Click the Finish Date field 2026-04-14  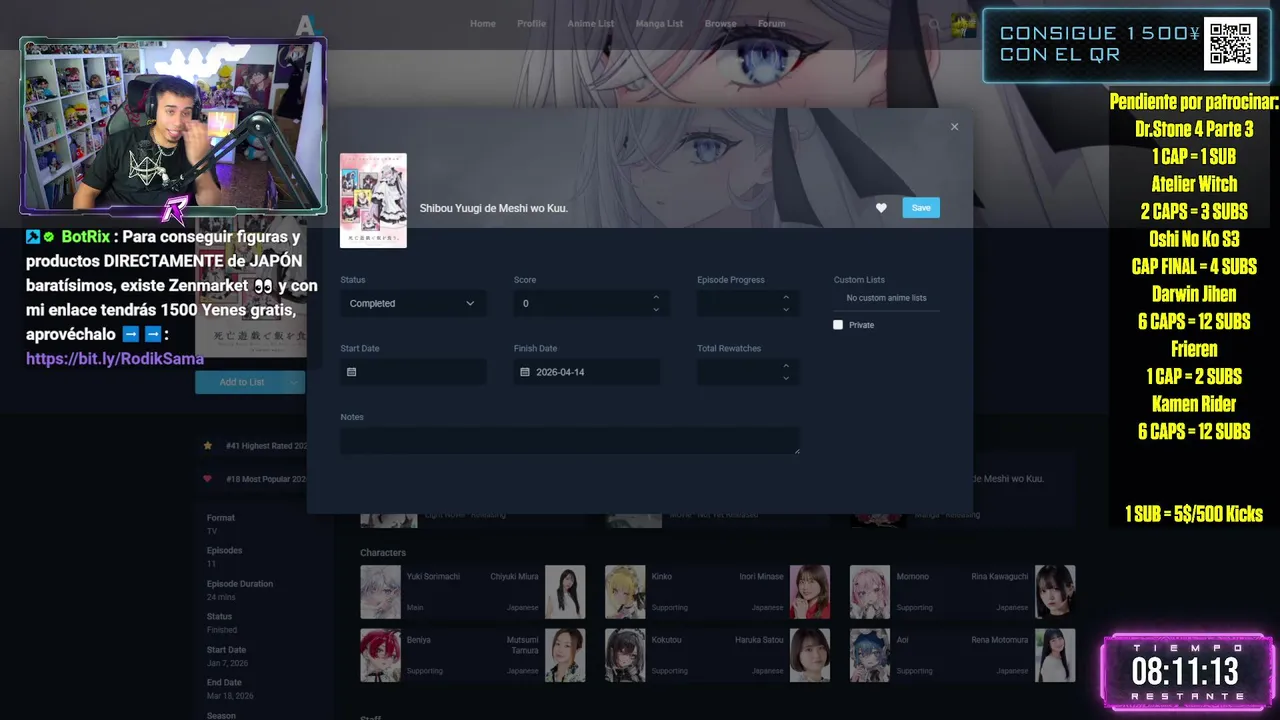tap(587, 372)
